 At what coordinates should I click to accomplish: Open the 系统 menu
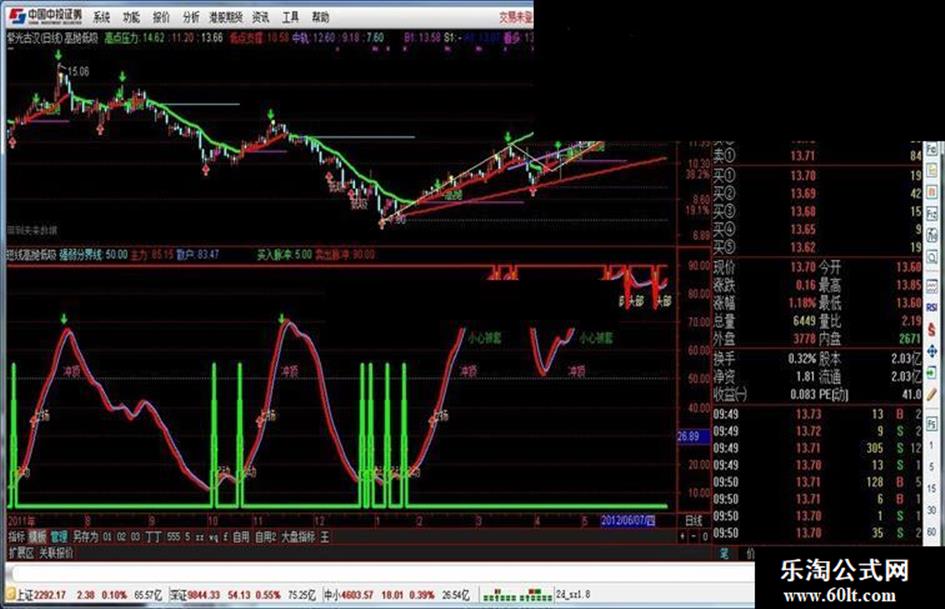101,17
